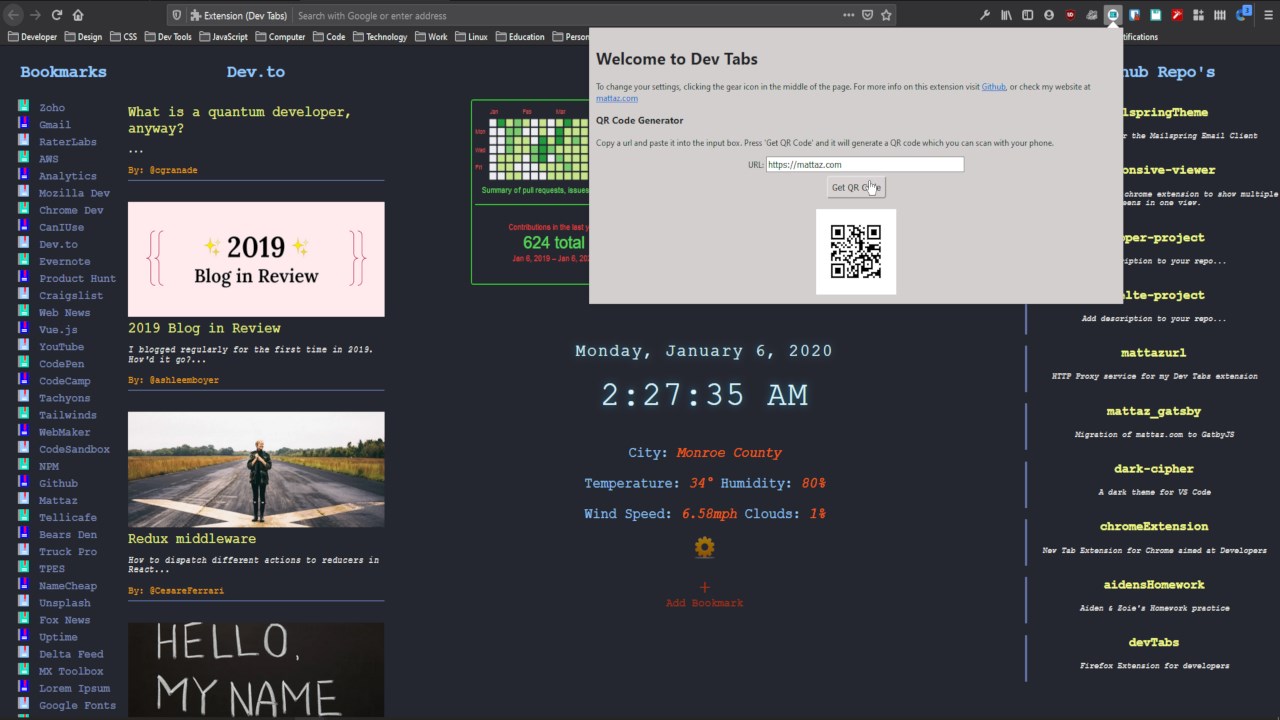This screenshot has height=720, width=1280.
Task: Open the Zoho bookmark
Action: 52,107
